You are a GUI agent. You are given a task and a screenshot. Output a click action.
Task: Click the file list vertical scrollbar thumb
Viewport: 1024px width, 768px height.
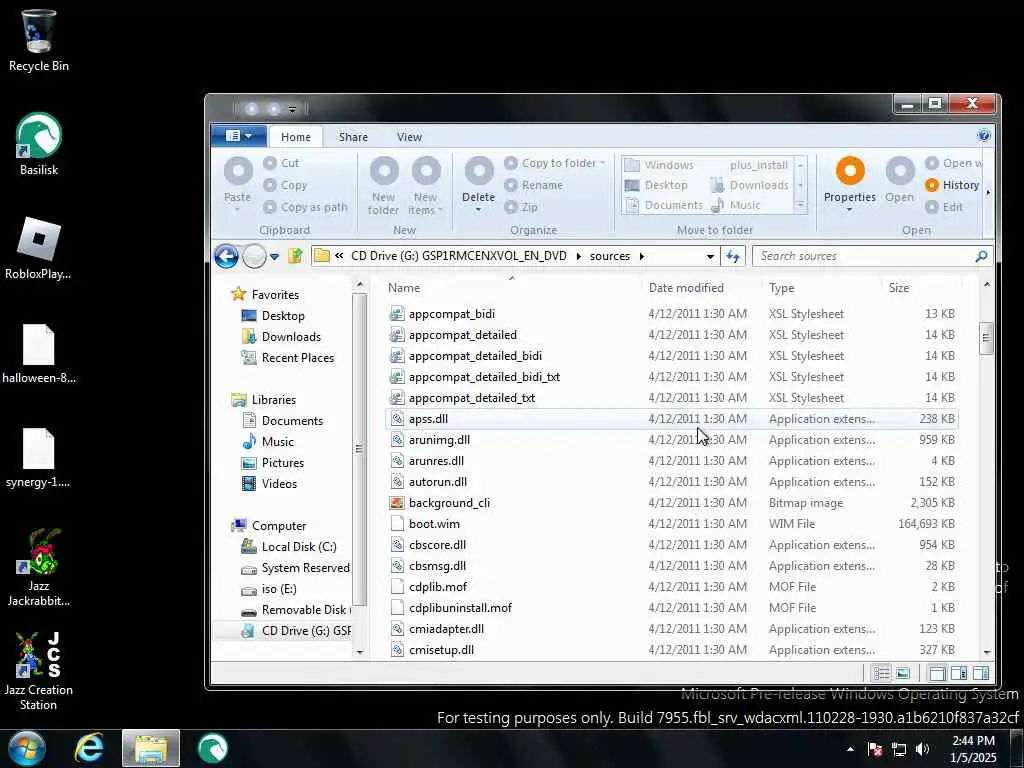tap(986, 338)
